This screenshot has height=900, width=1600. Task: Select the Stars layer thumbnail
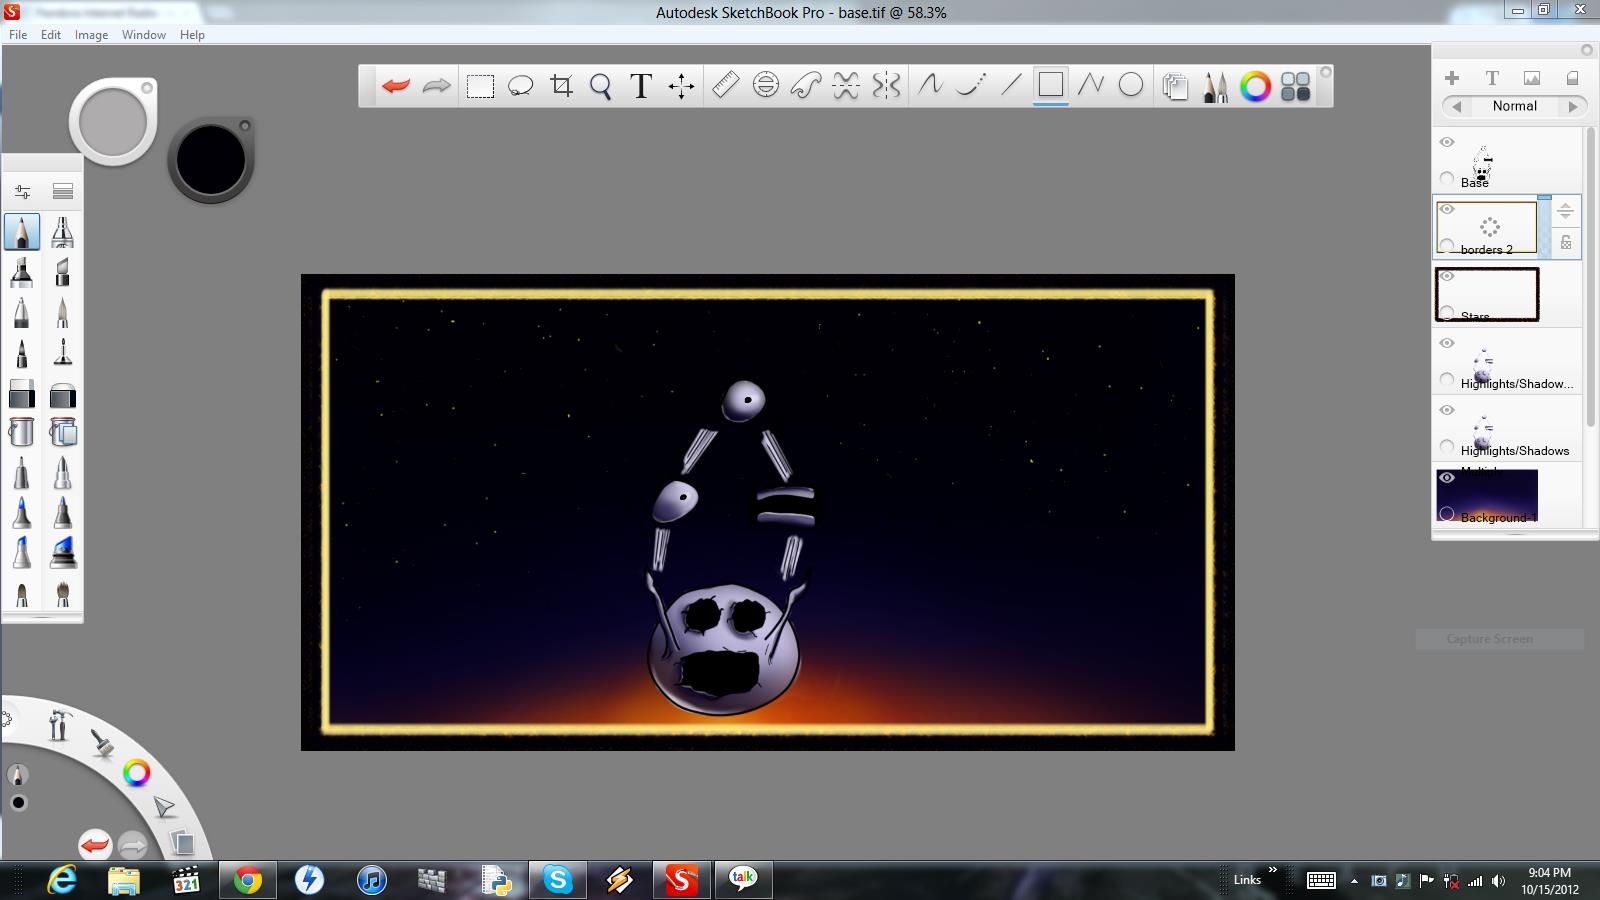[1487, 294]
